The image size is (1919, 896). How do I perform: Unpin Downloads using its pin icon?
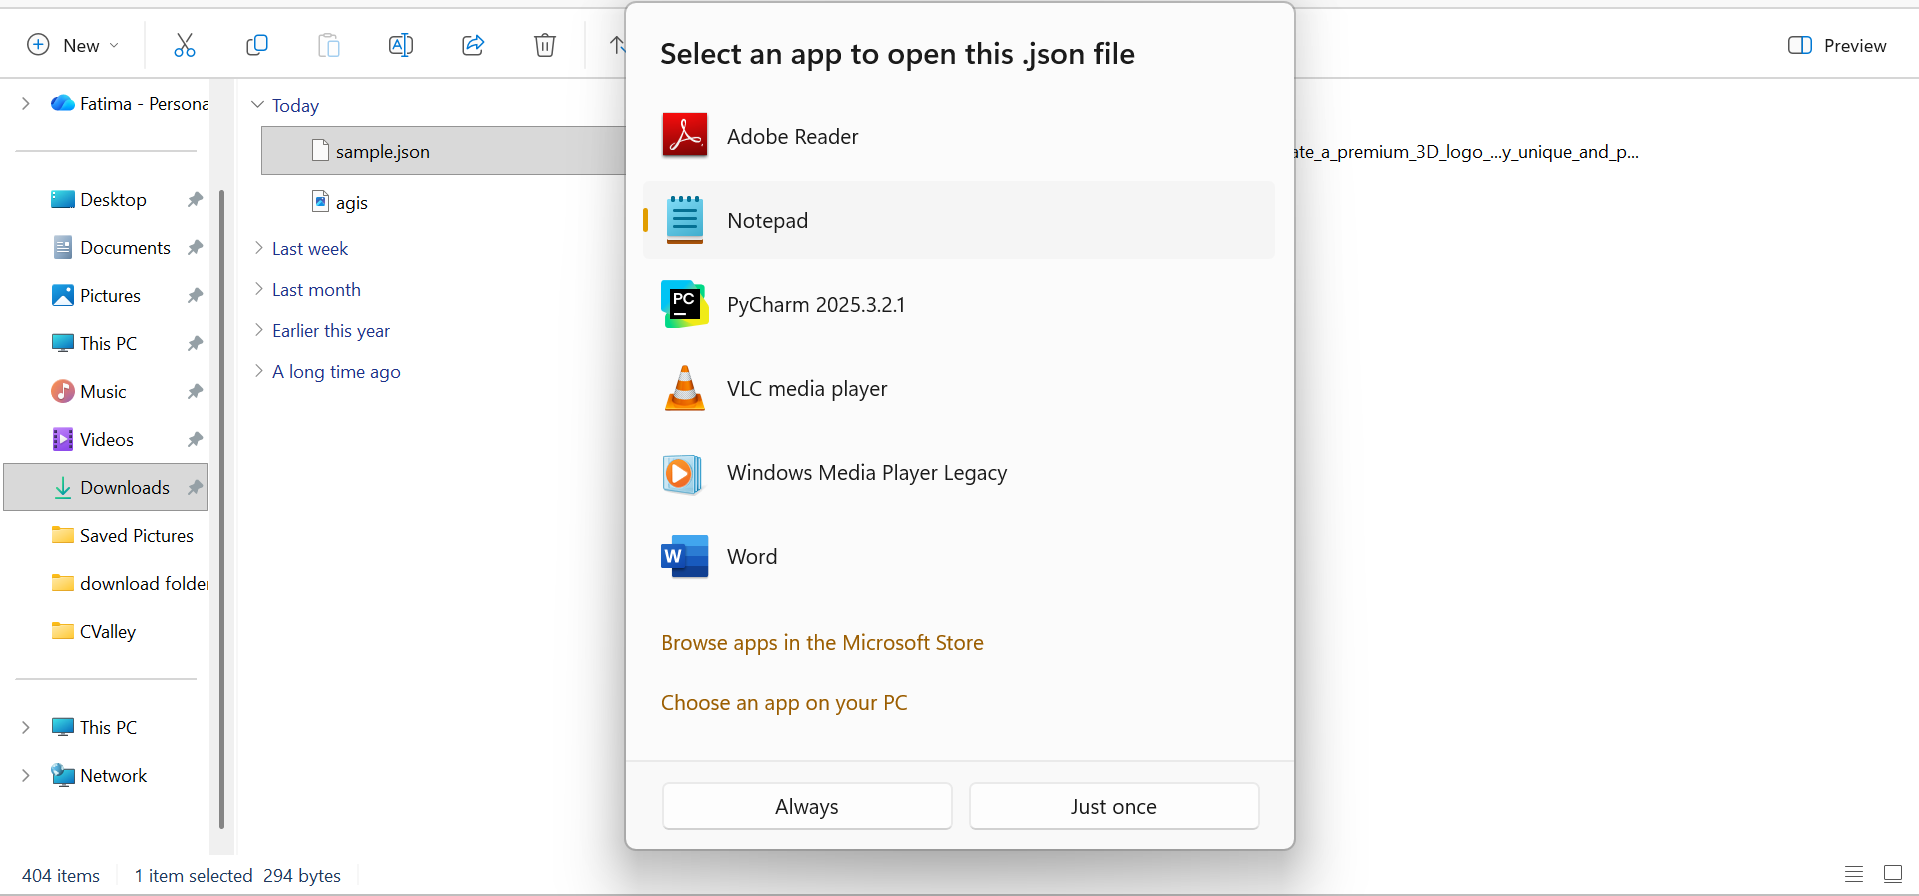[195, 487]
